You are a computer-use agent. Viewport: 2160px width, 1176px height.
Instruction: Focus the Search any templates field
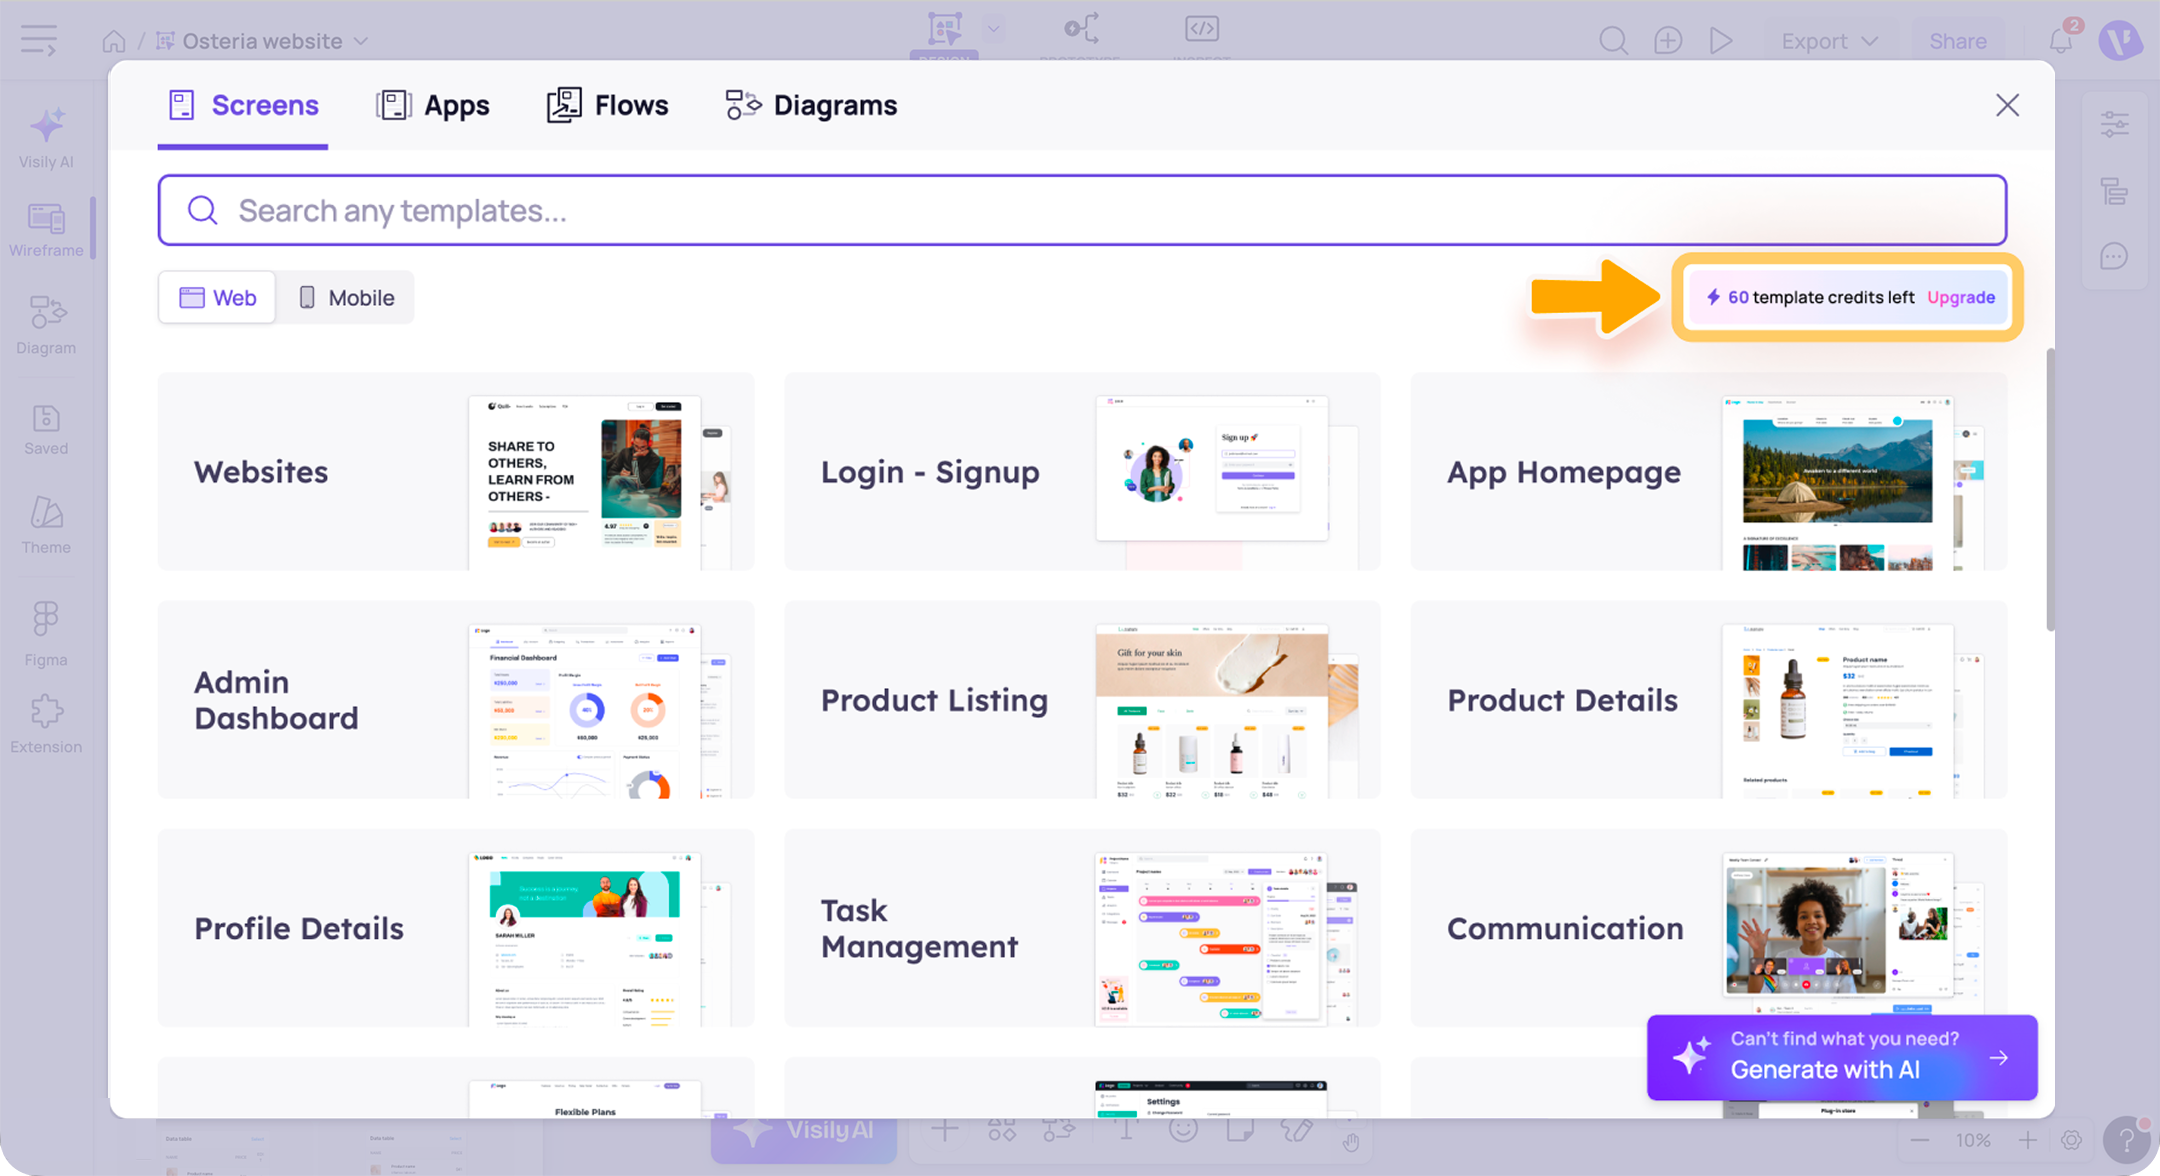pyautogui.click(x=1082, y=210)
